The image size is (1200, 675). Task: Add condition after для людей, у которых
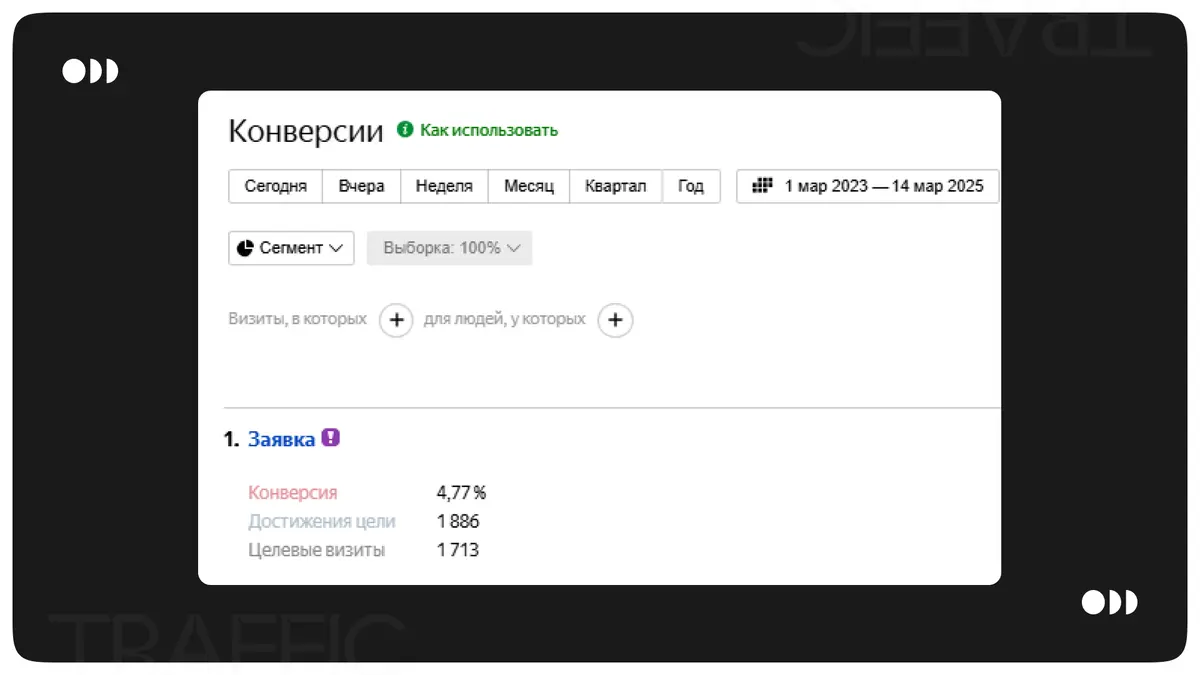click(x=615, y=320)
